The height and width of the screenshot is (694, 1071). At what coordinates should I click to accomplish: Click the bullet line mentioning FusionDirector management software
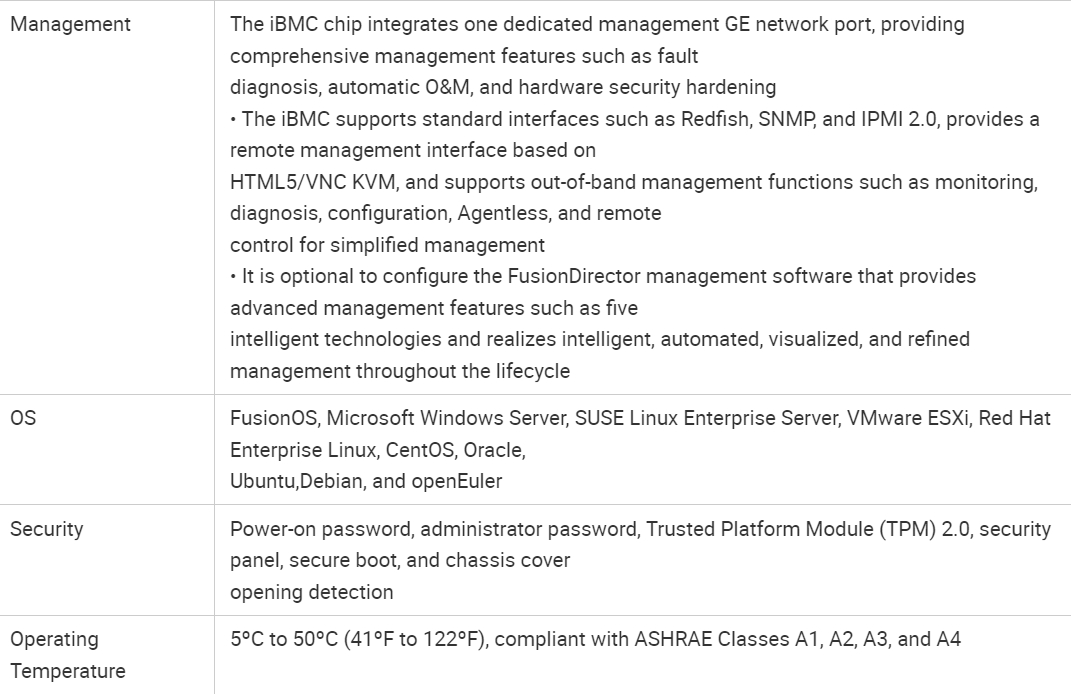(x=603, y=276)
